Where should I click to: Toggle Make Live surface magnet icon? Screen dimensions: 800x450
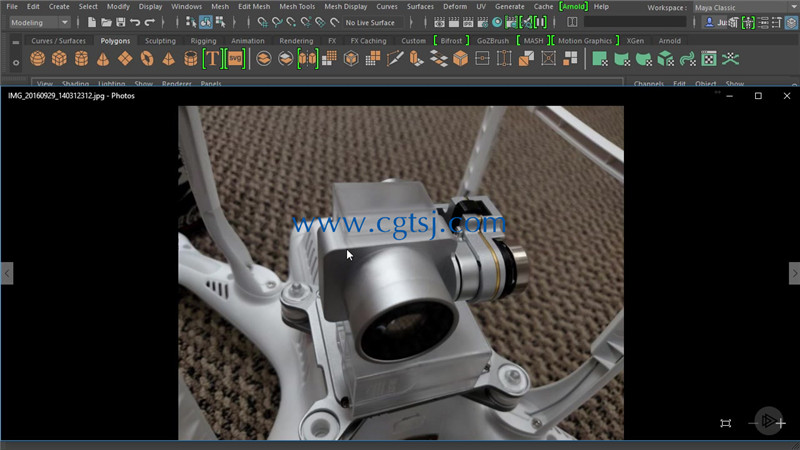[x=335, y=22]
